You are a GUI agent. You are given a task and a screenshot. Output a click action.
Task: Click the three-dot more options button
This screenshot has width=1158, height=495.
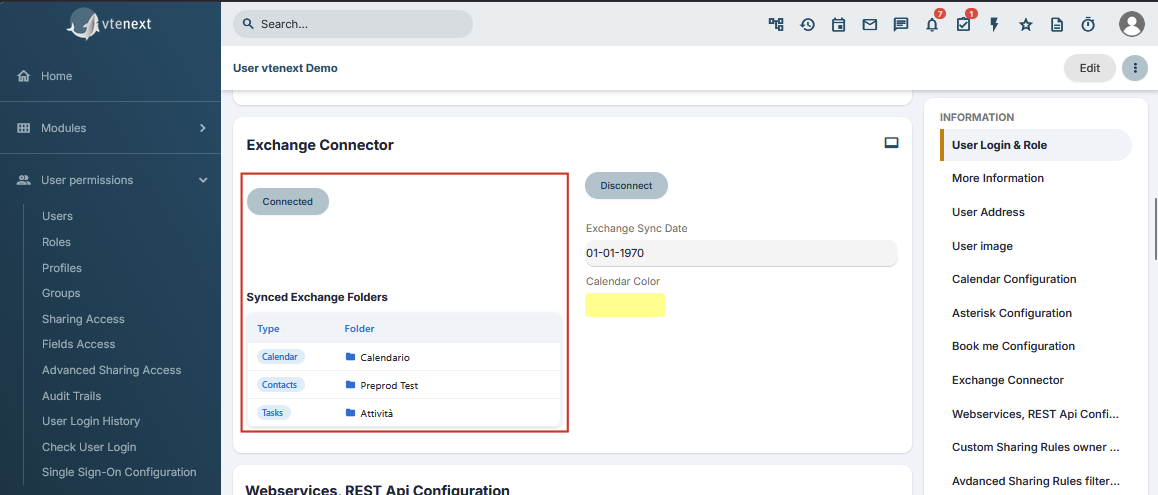[x=1134, y=68]
